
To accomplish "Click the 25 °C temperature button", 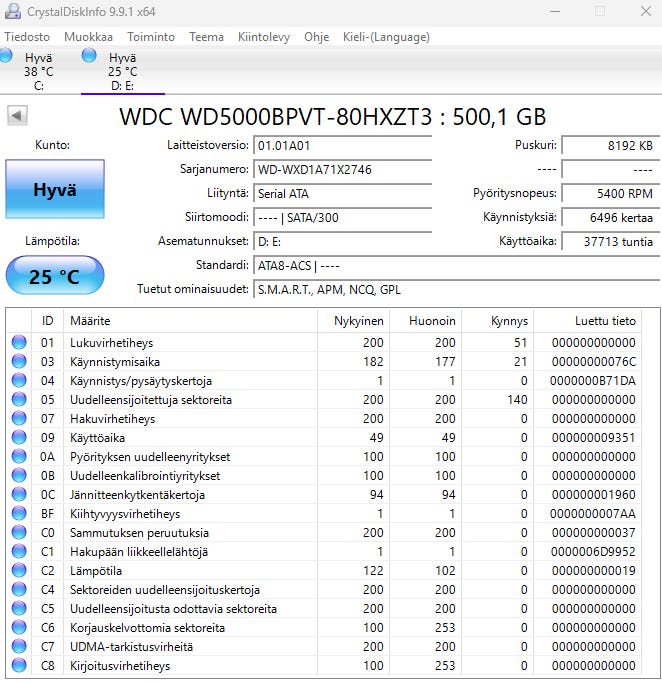I will click(55, 276).
